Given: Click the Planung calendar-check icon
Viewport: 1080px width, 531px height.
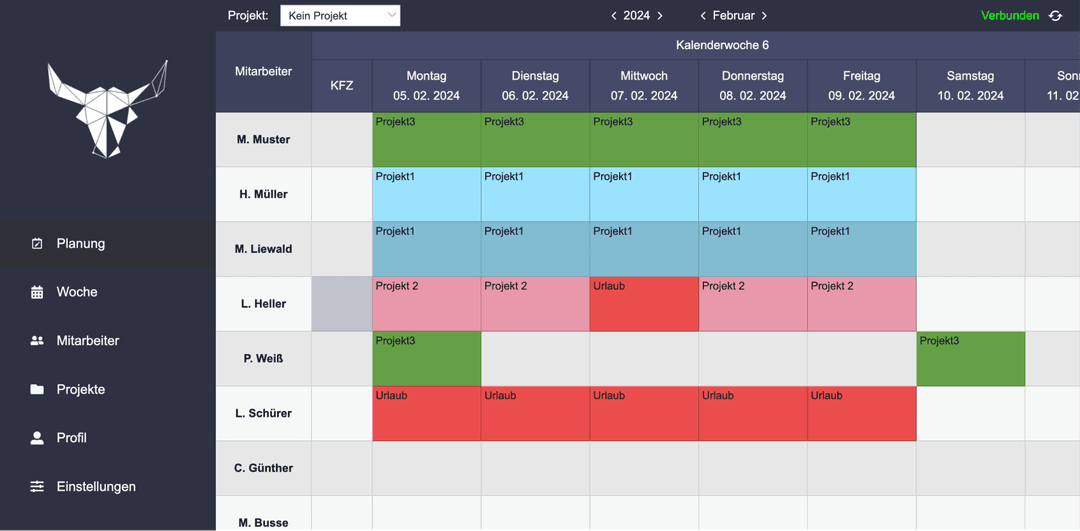Looking at the screenshot, I should [x=37, y=244].
